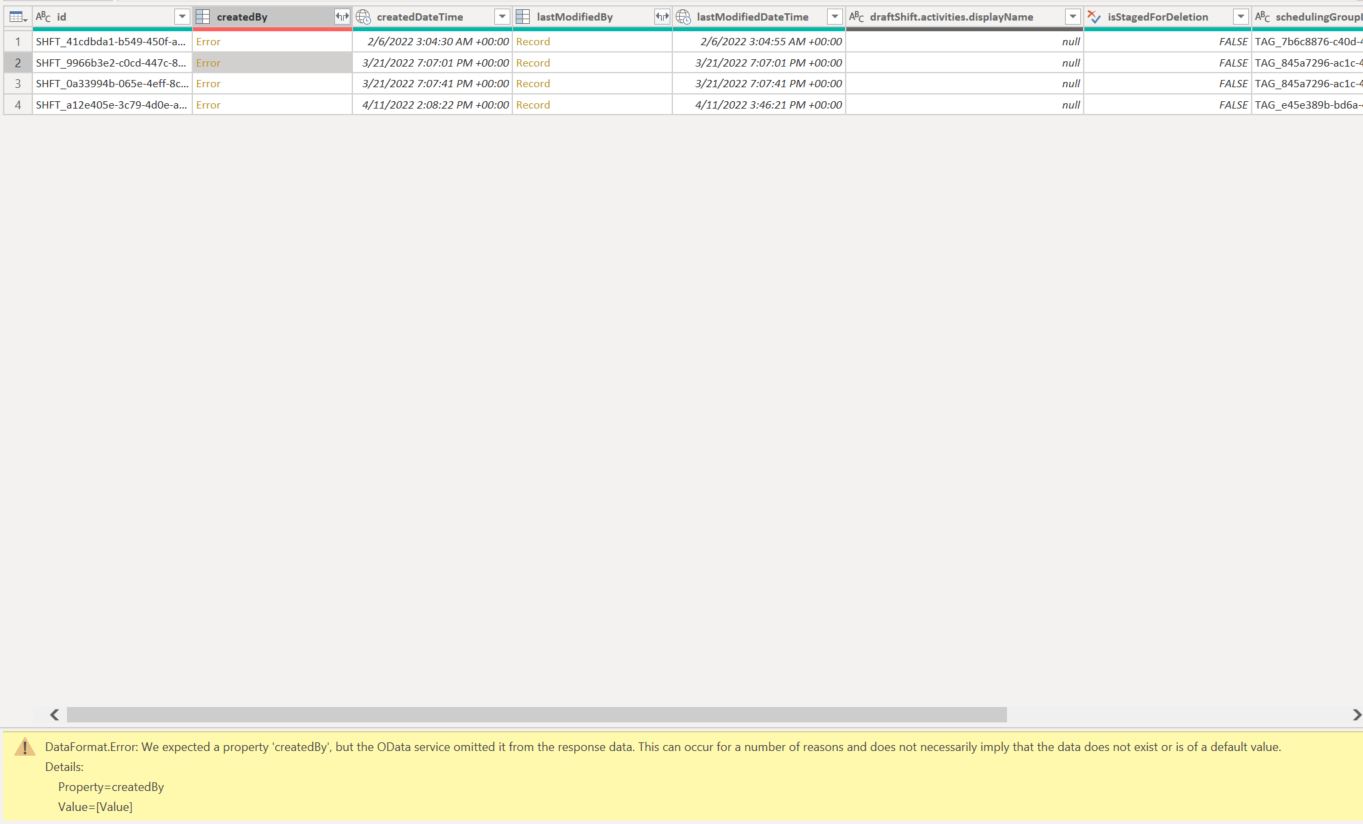Select the row 4 number header
The width and height of the screenshot is (1363, 824).
pyautogui.click(x=17, y=105)
